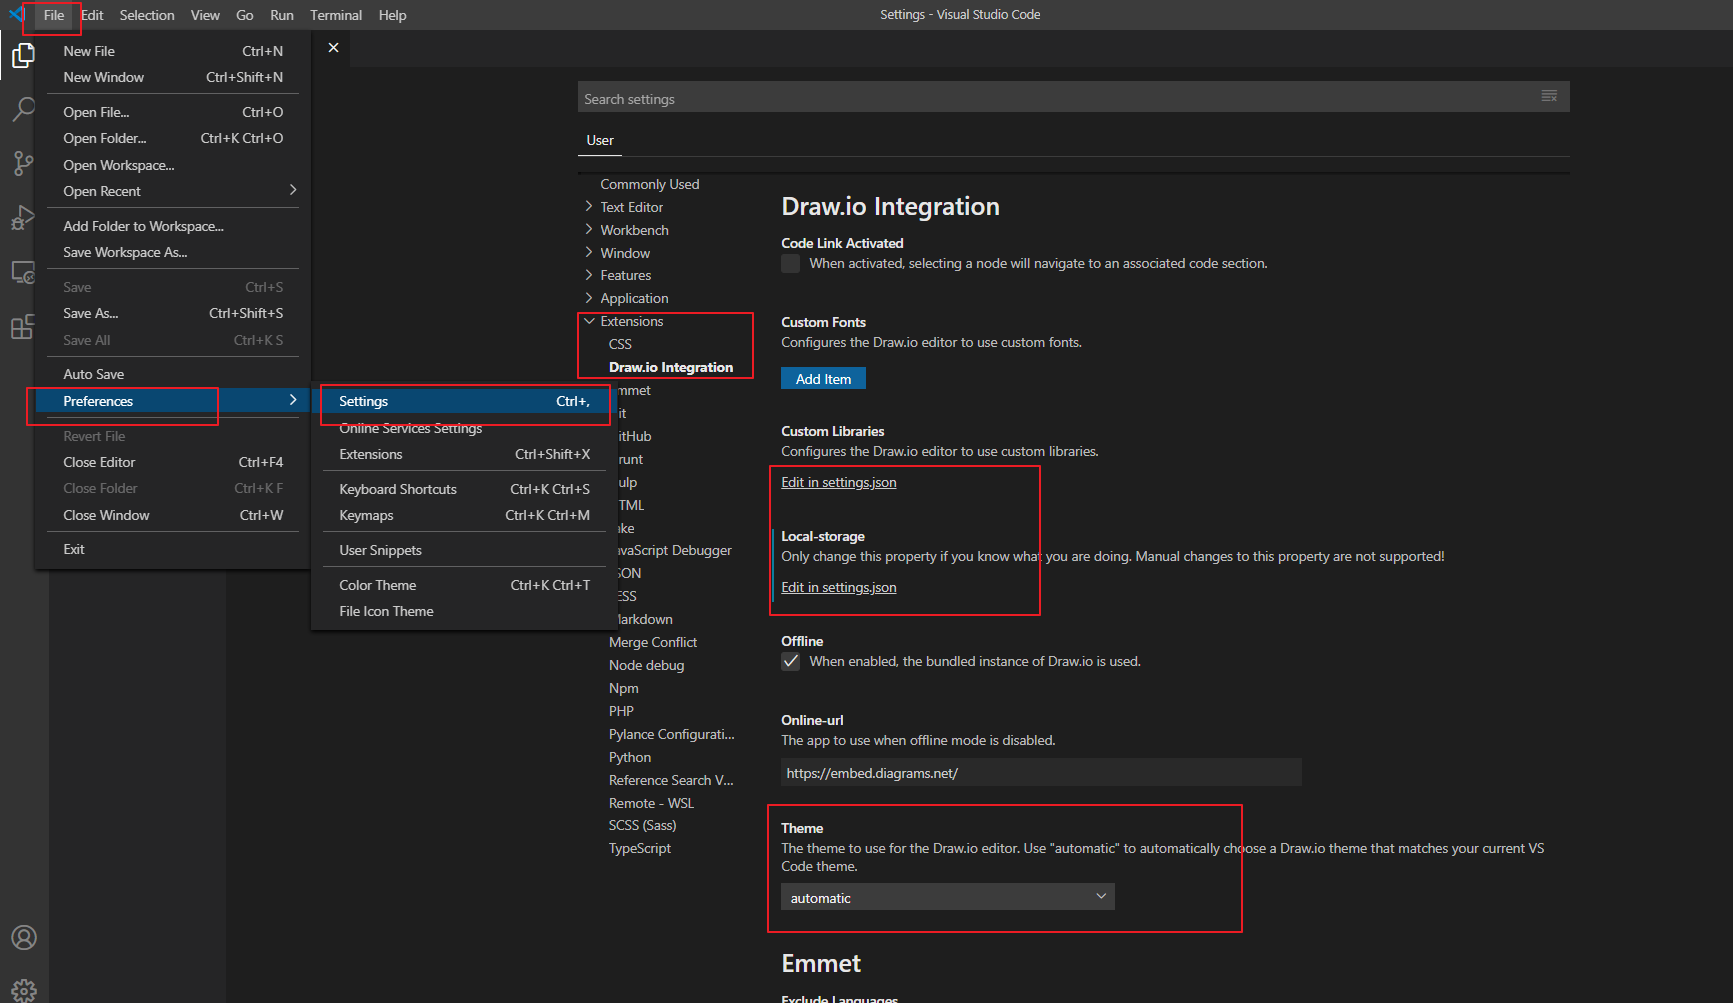The width and height of the screenshot is (1733, 1003).
Task: Open the Remote Explorer view
Action: point(23,272)
